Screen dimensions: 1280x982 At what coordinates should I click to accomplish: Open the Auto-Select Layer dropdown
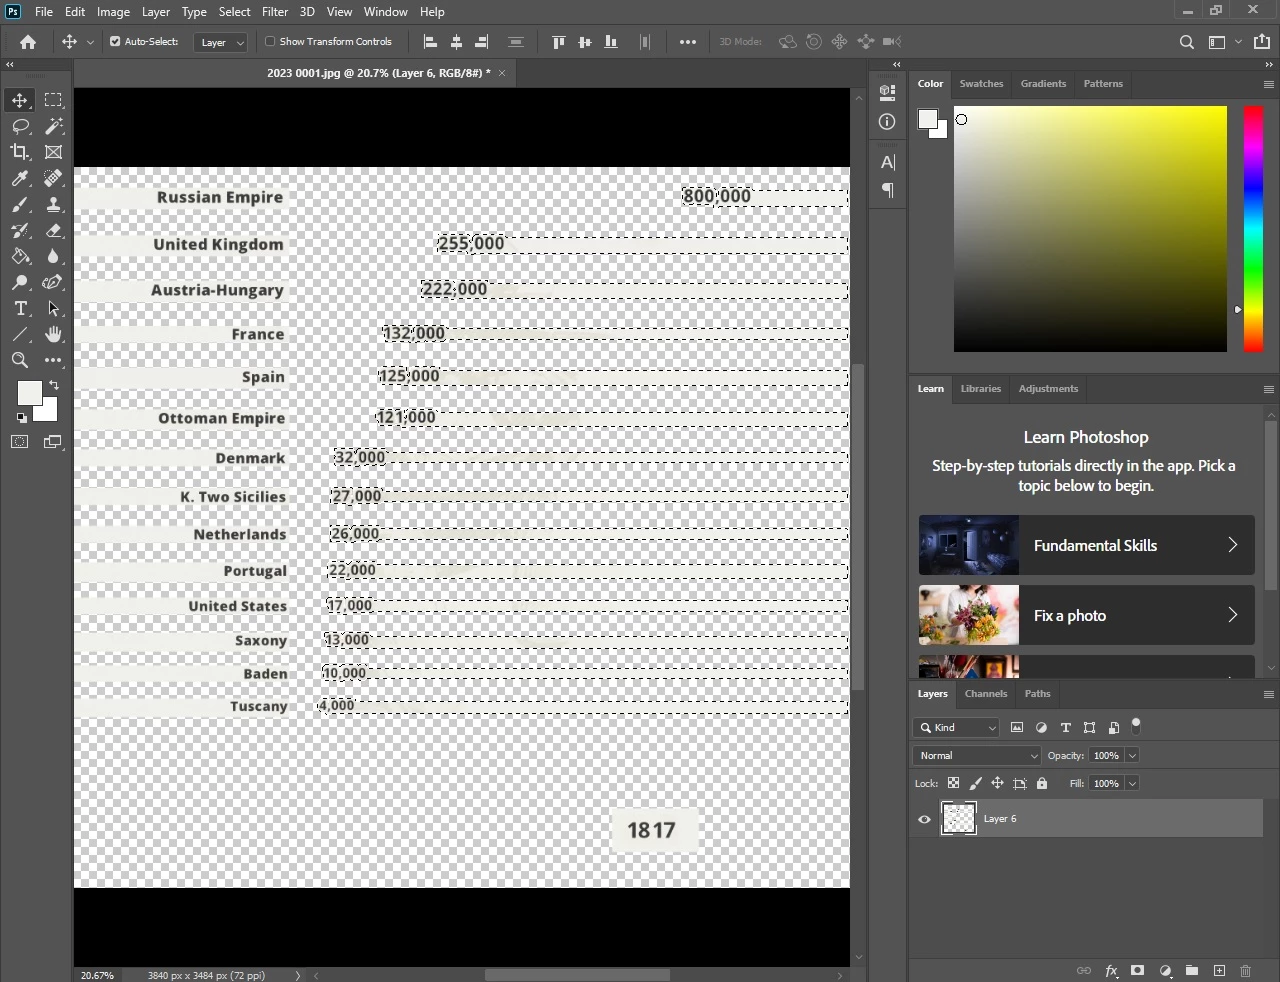click(221, 42)
